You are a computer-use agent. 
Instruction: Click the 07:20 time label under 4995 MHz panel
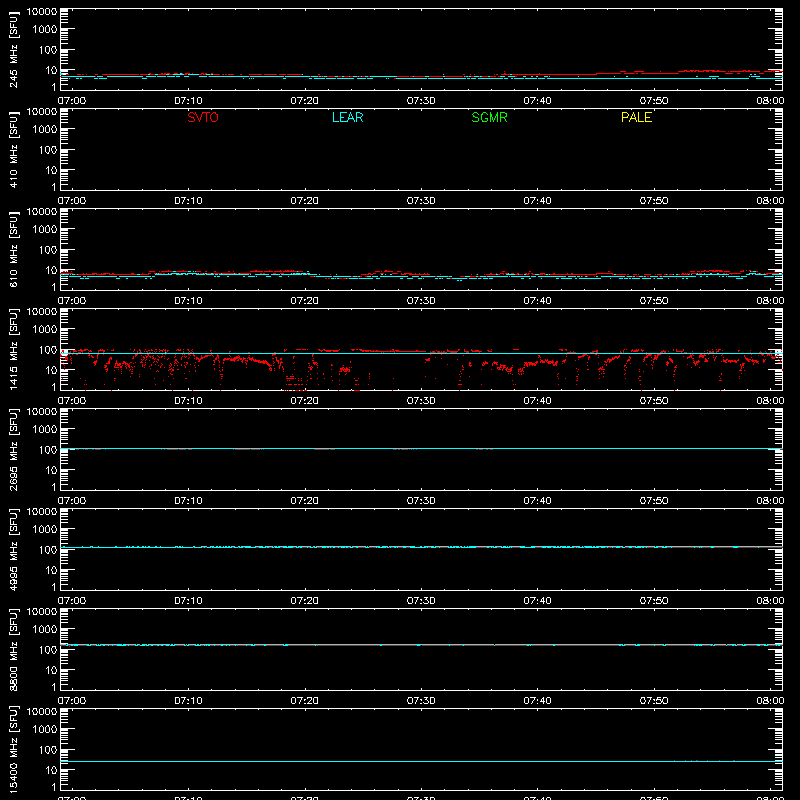click(305, 601)
